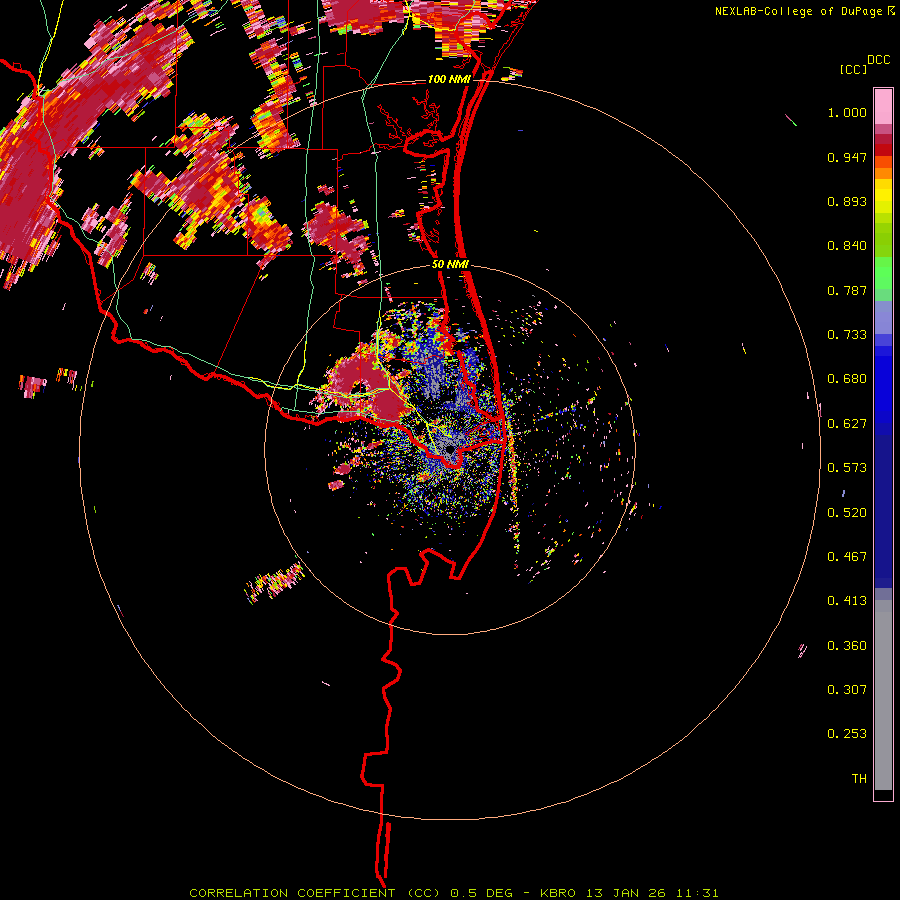
Task: Click the 0.787 scale value
Action: (x=847, y=290)
